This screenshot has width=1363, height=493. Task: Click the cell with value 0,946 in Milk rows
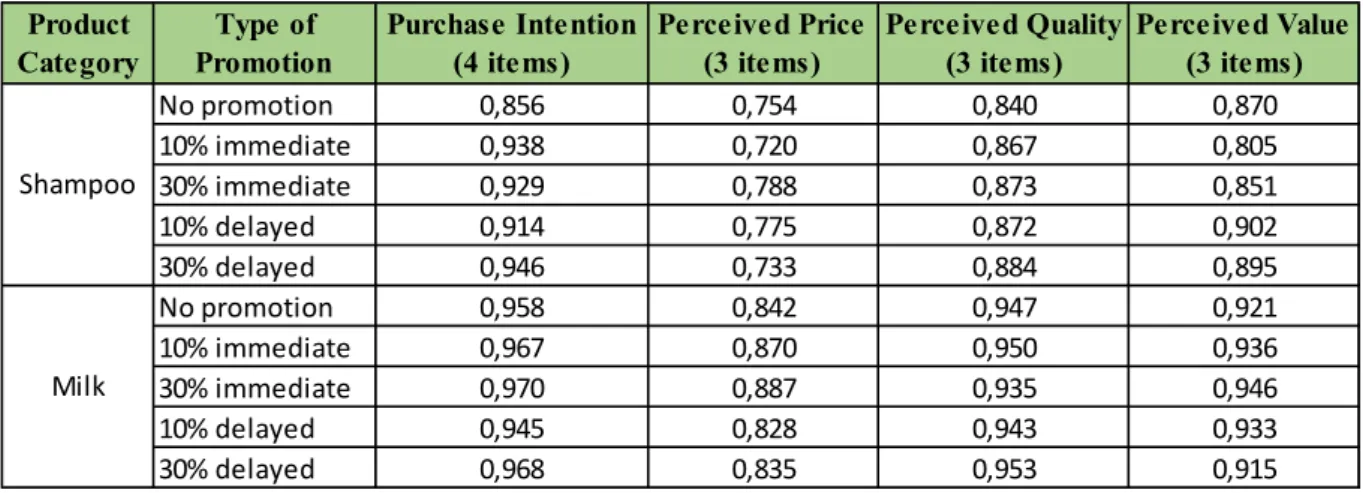click(x=1240, y=388)
